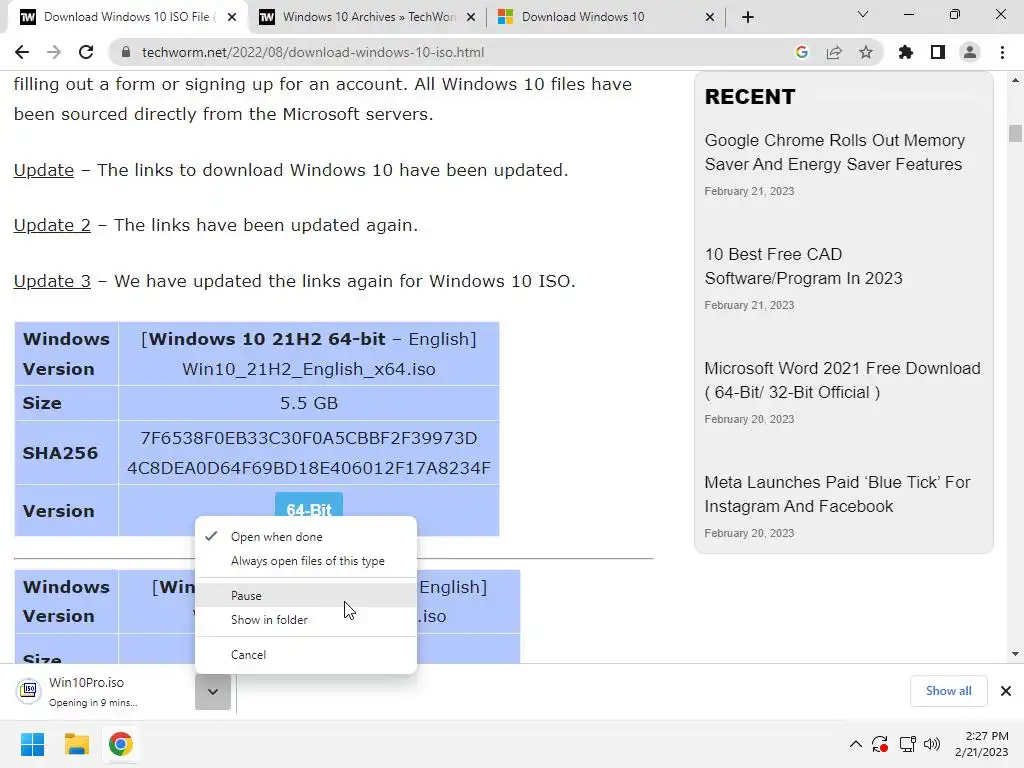Open the Meta Paid Blue Tick article
The height and width of the screenshot is (768, 1024).
tap(837, 494)
